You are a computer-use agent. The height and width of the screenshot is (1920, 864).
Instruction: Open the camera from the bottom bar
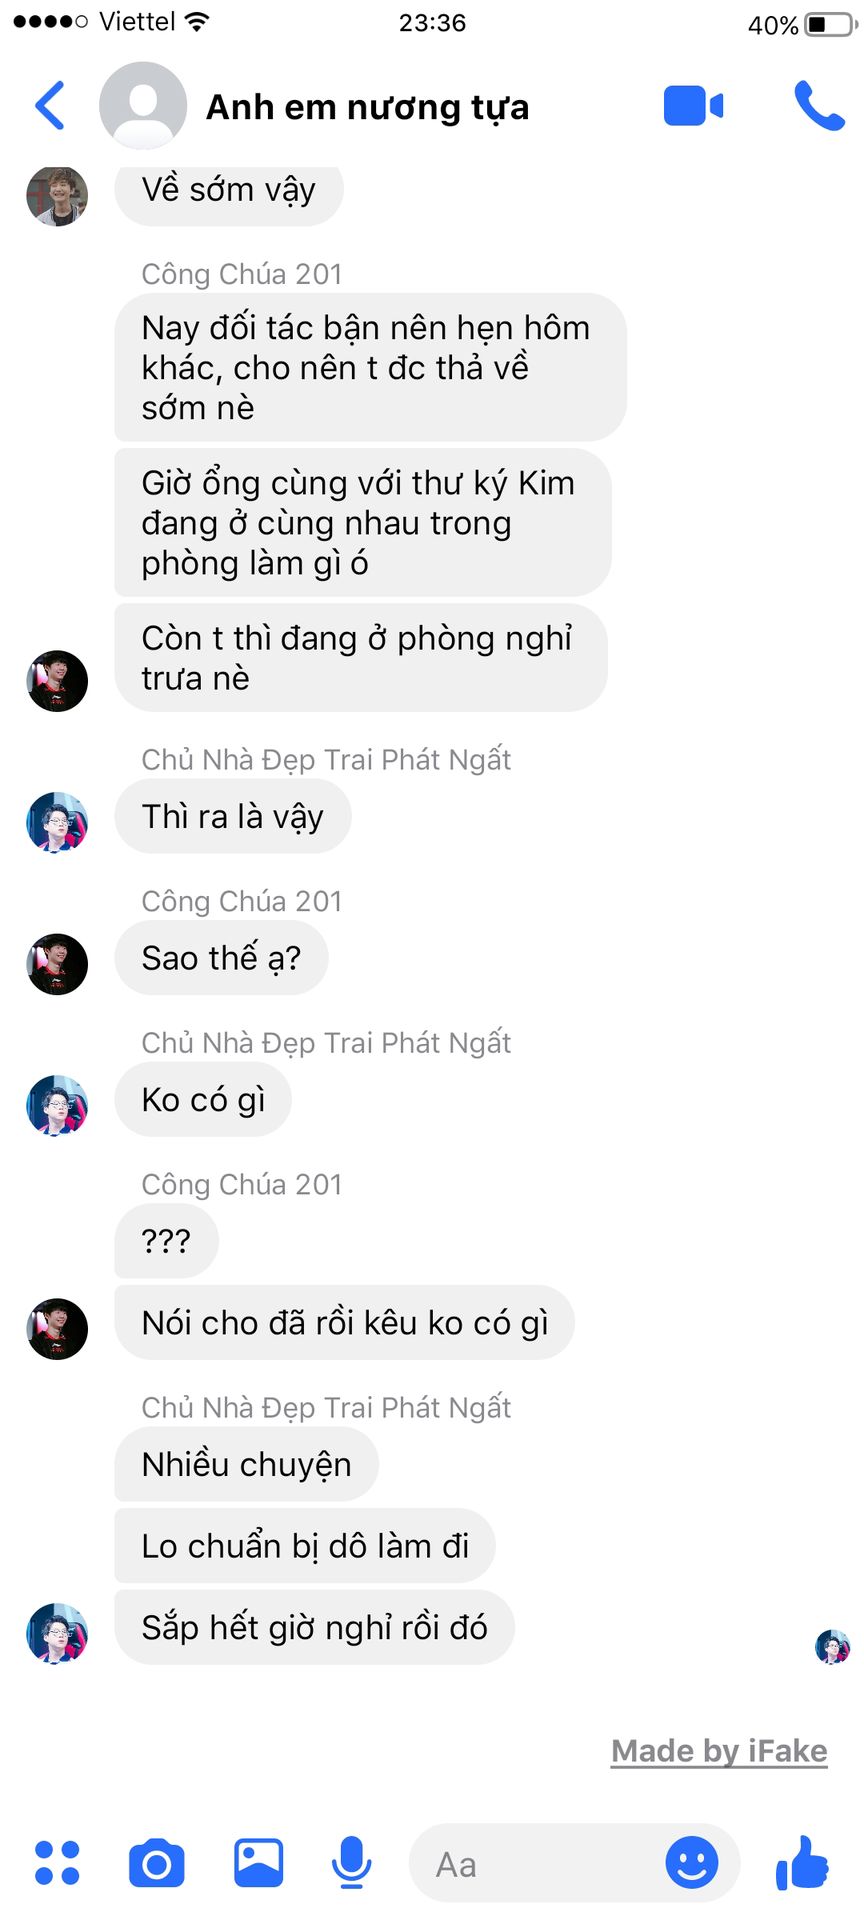[x=157, y=1863]
